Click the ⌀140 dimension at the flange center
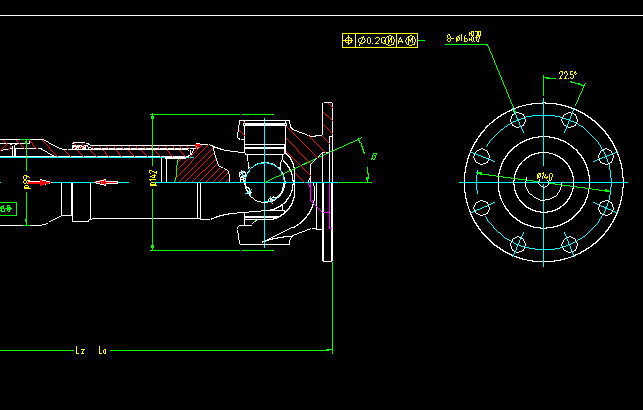643x410 pixels. click(x=545, y=177)
